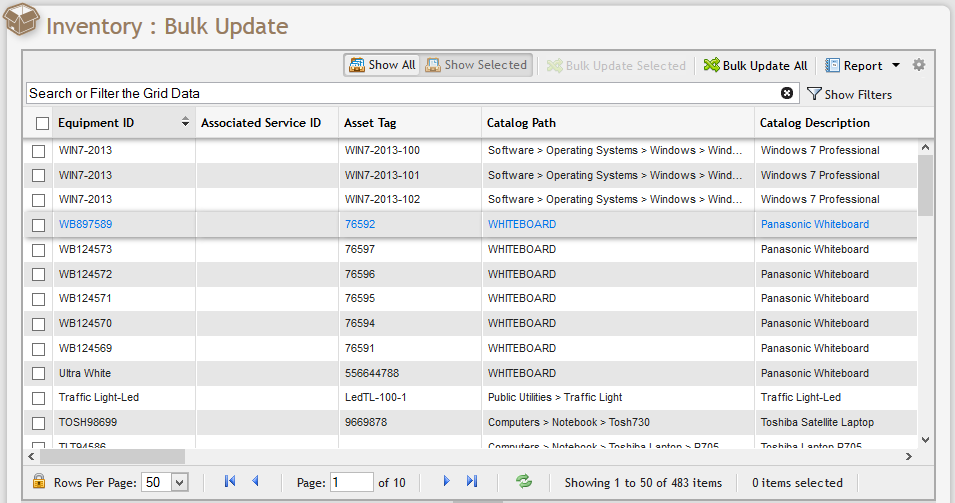This screenshot has width=955, height=503.
Task: Sort by the Equipment ID column arrow
Action: point(185,123)
